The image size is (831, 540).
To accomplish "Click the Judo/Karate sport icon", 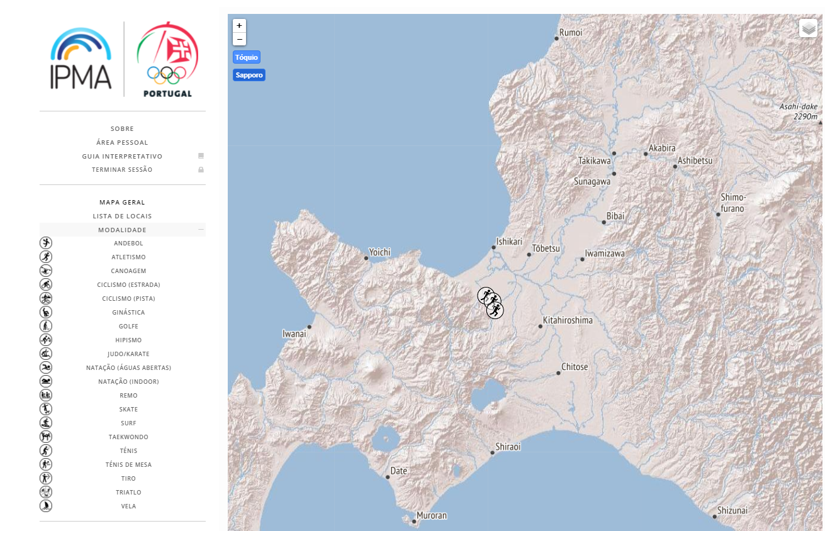I will click(46, 353).
